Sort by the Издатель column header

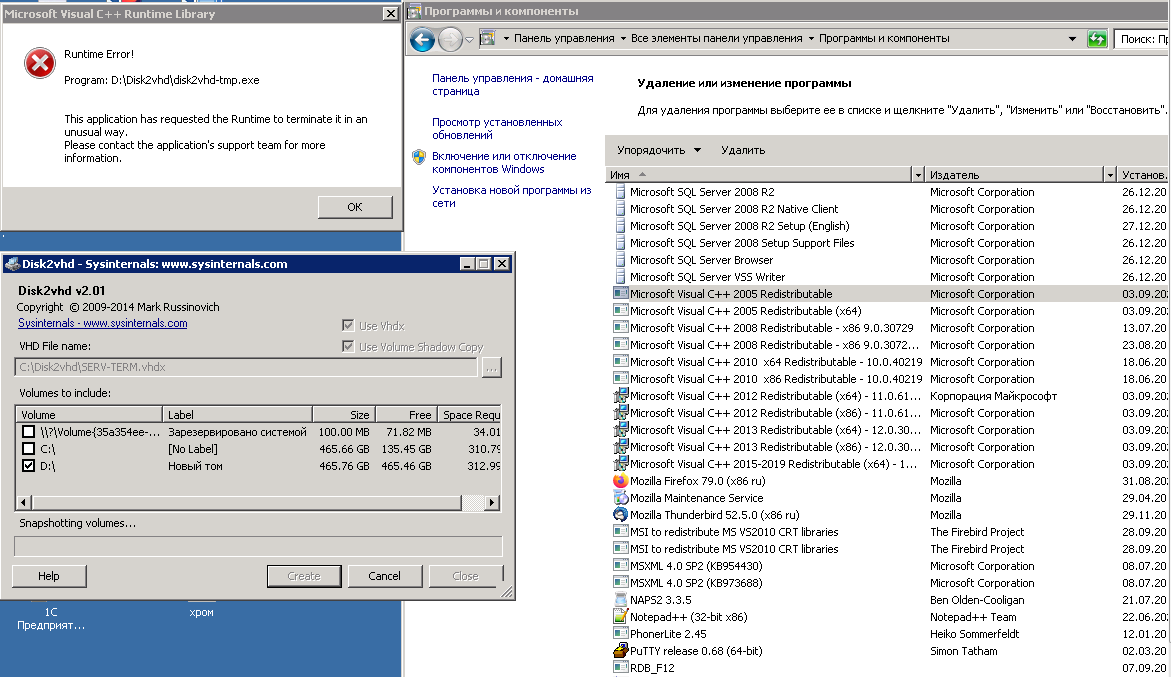(x=1014, y=175)
